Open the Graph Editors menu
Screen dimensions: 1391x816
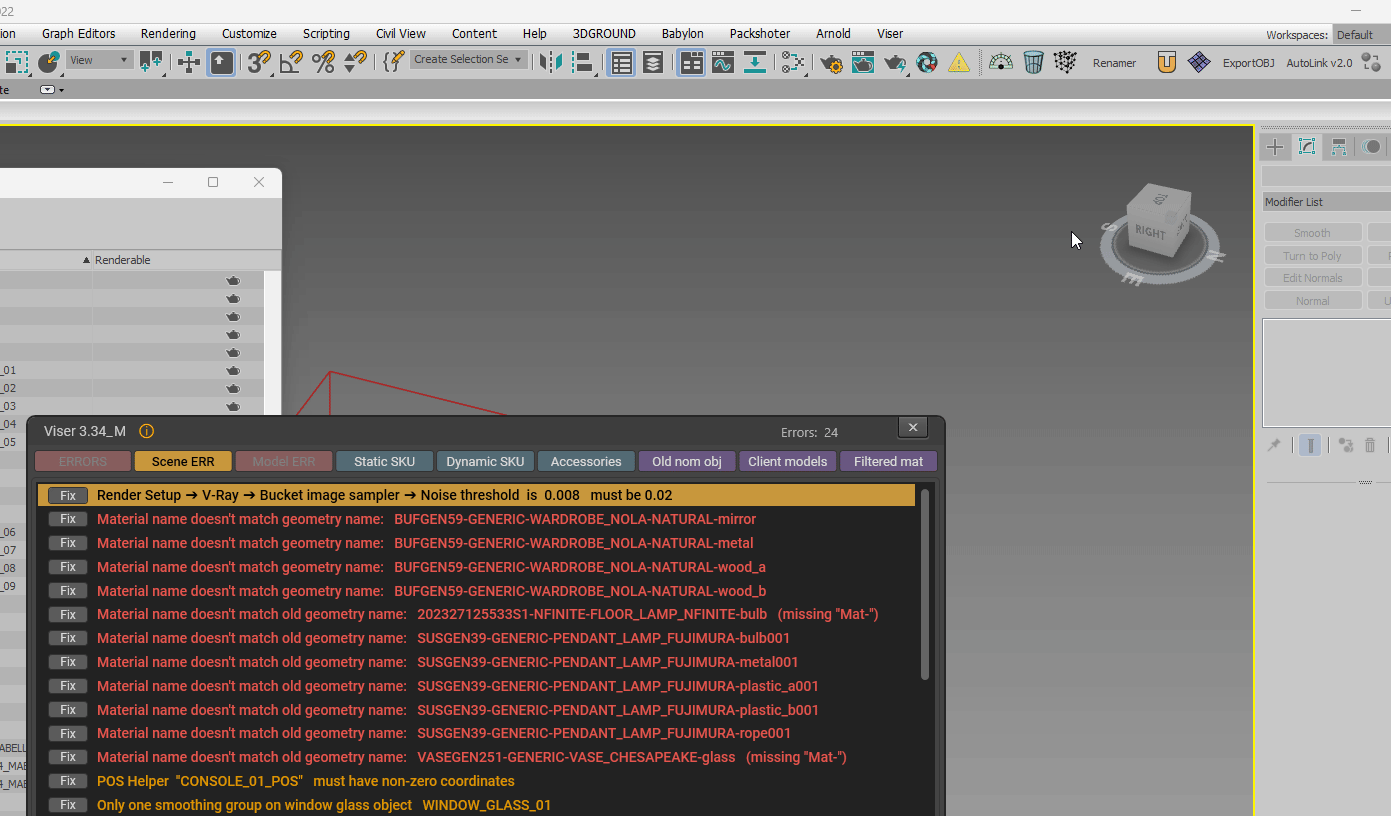(79, 34)
